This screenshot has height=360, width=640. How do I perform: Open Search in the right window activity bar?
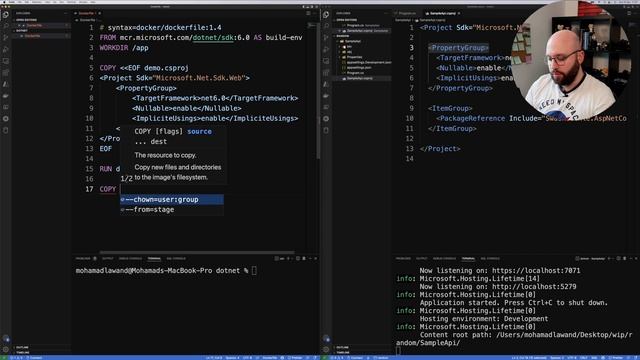[326, 26]
